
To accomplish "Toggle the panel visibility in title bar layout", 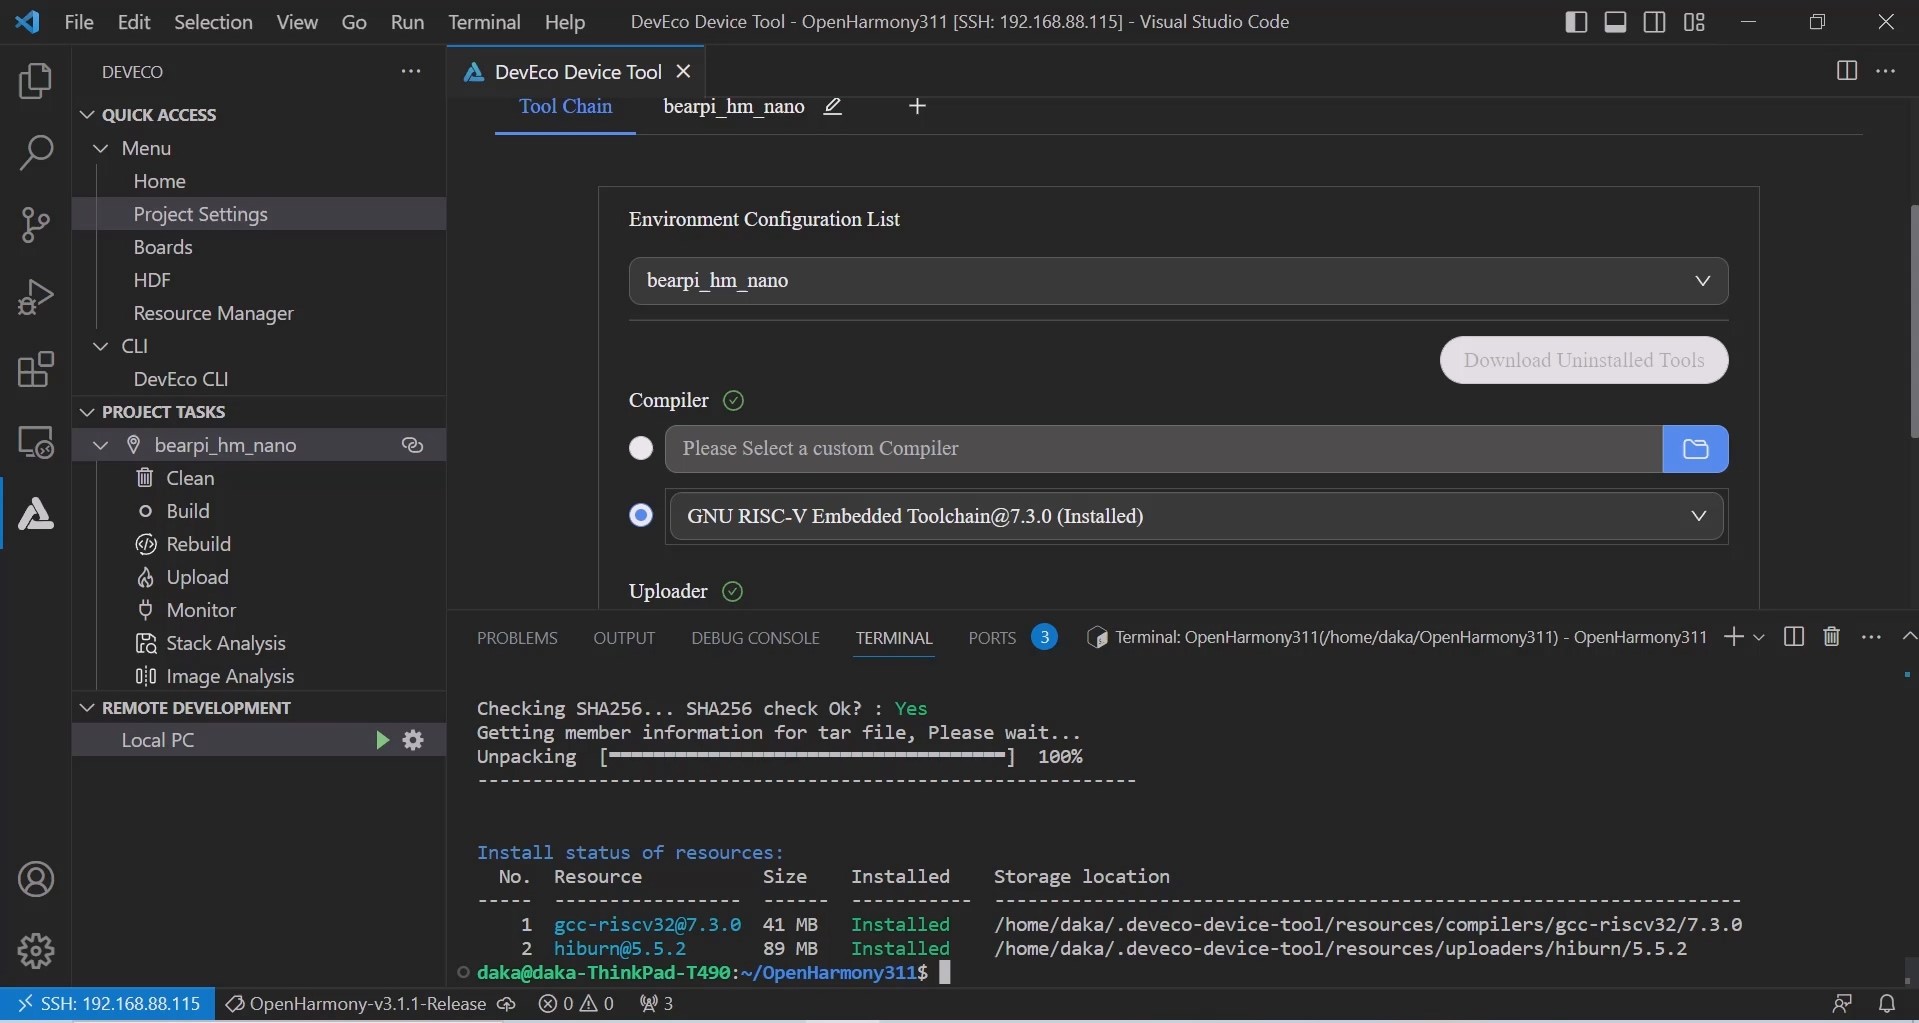I will 1615,22.
